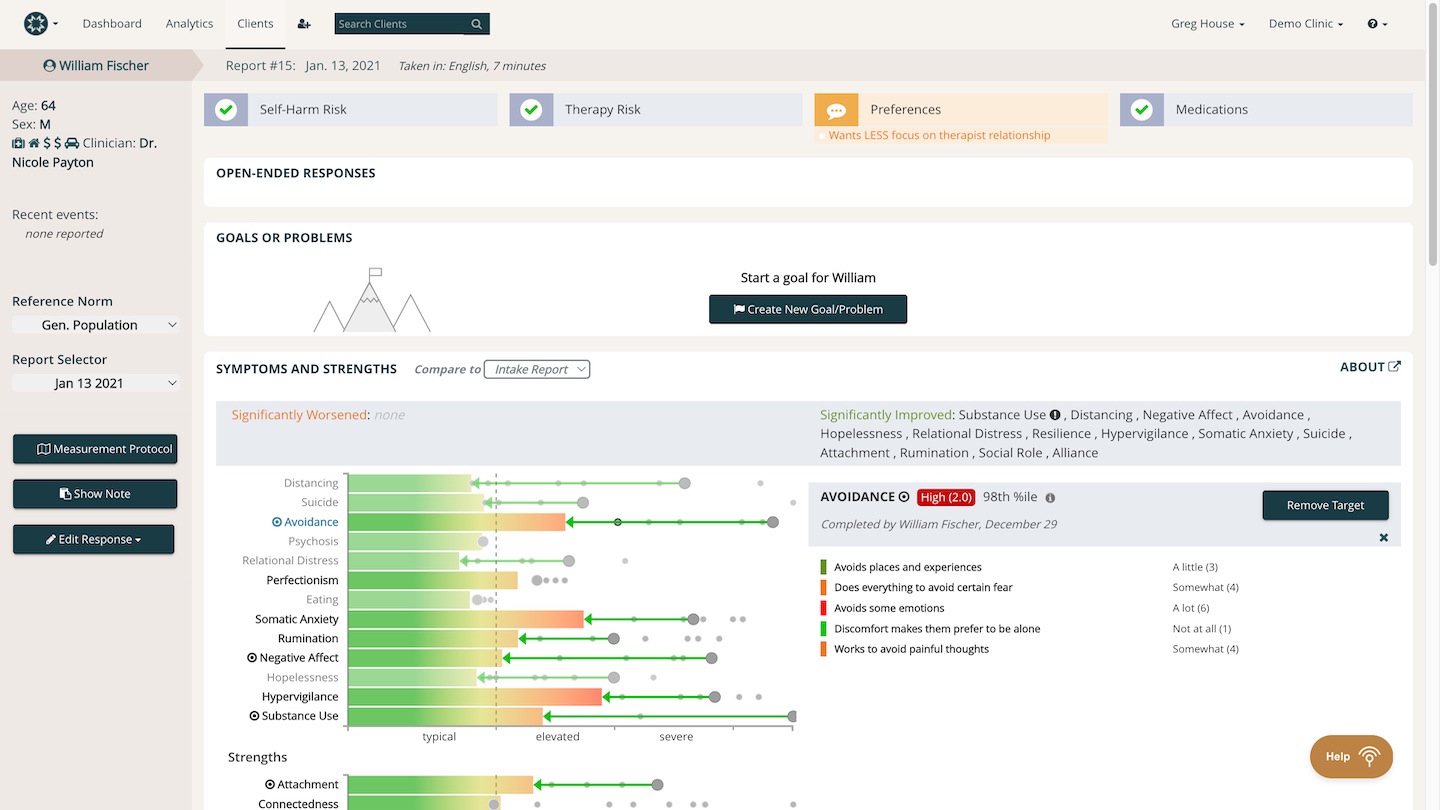Viewport: 1440px width, 810px height.
Task: Click the add new client icon
Action: 304,24
